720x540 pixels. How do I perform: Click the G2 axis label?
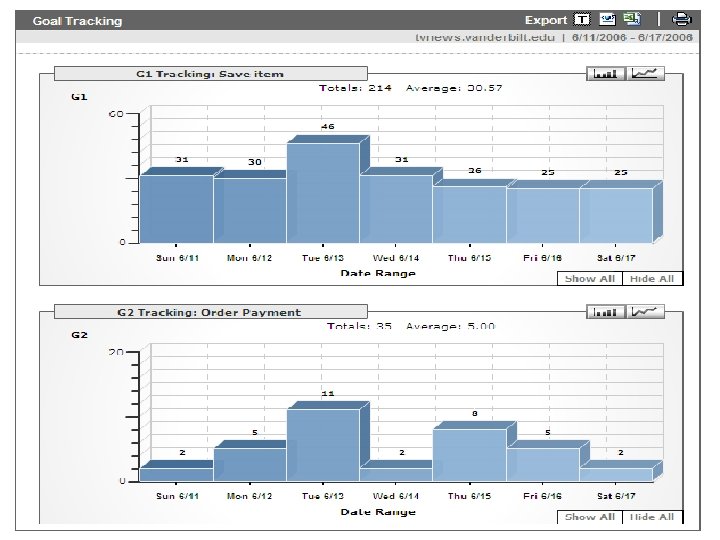click(x=79, y=335)
